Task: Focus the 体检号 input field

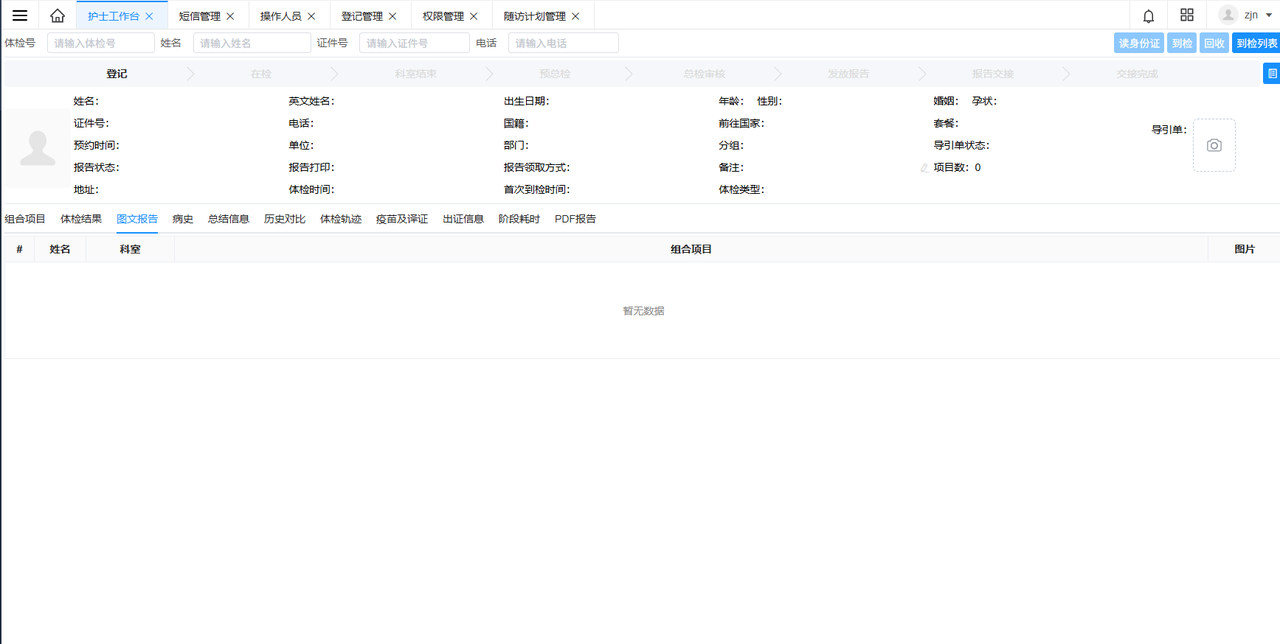Action: pyautogui.click(x=101, y=43)
